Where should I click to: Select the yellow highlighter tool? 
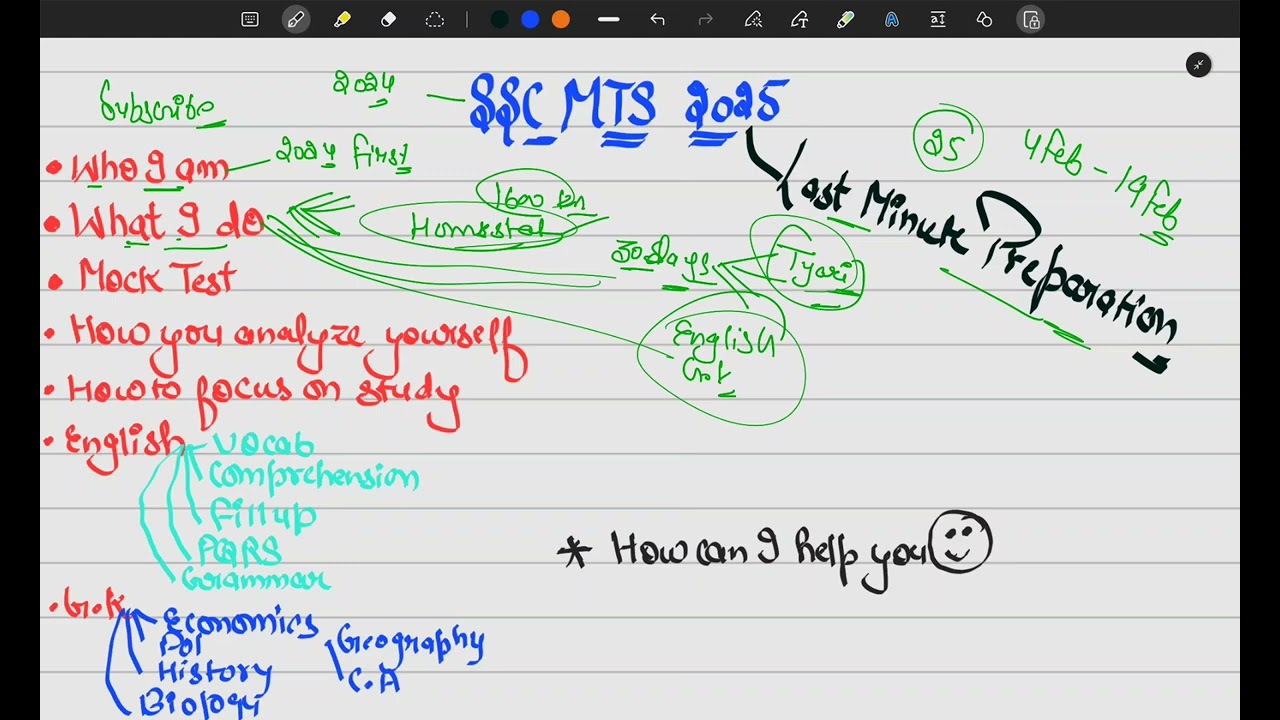tap(342, 19)
